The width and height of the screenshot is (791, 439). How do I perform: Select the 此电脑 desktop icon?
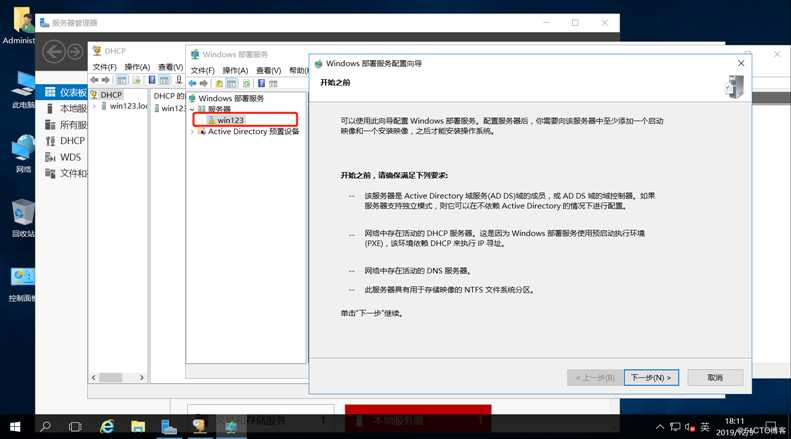click(22, 90)
